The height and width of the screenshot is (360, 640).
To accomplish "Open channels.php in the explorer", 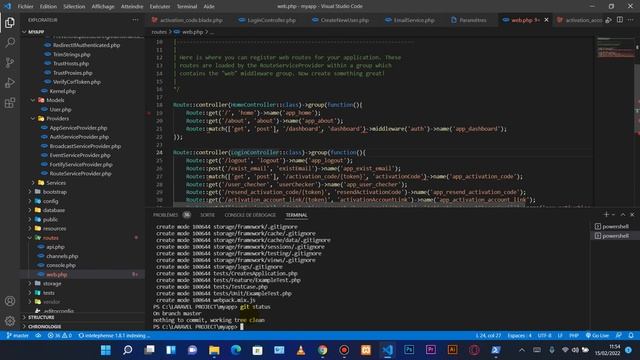I will coord(62,256).
